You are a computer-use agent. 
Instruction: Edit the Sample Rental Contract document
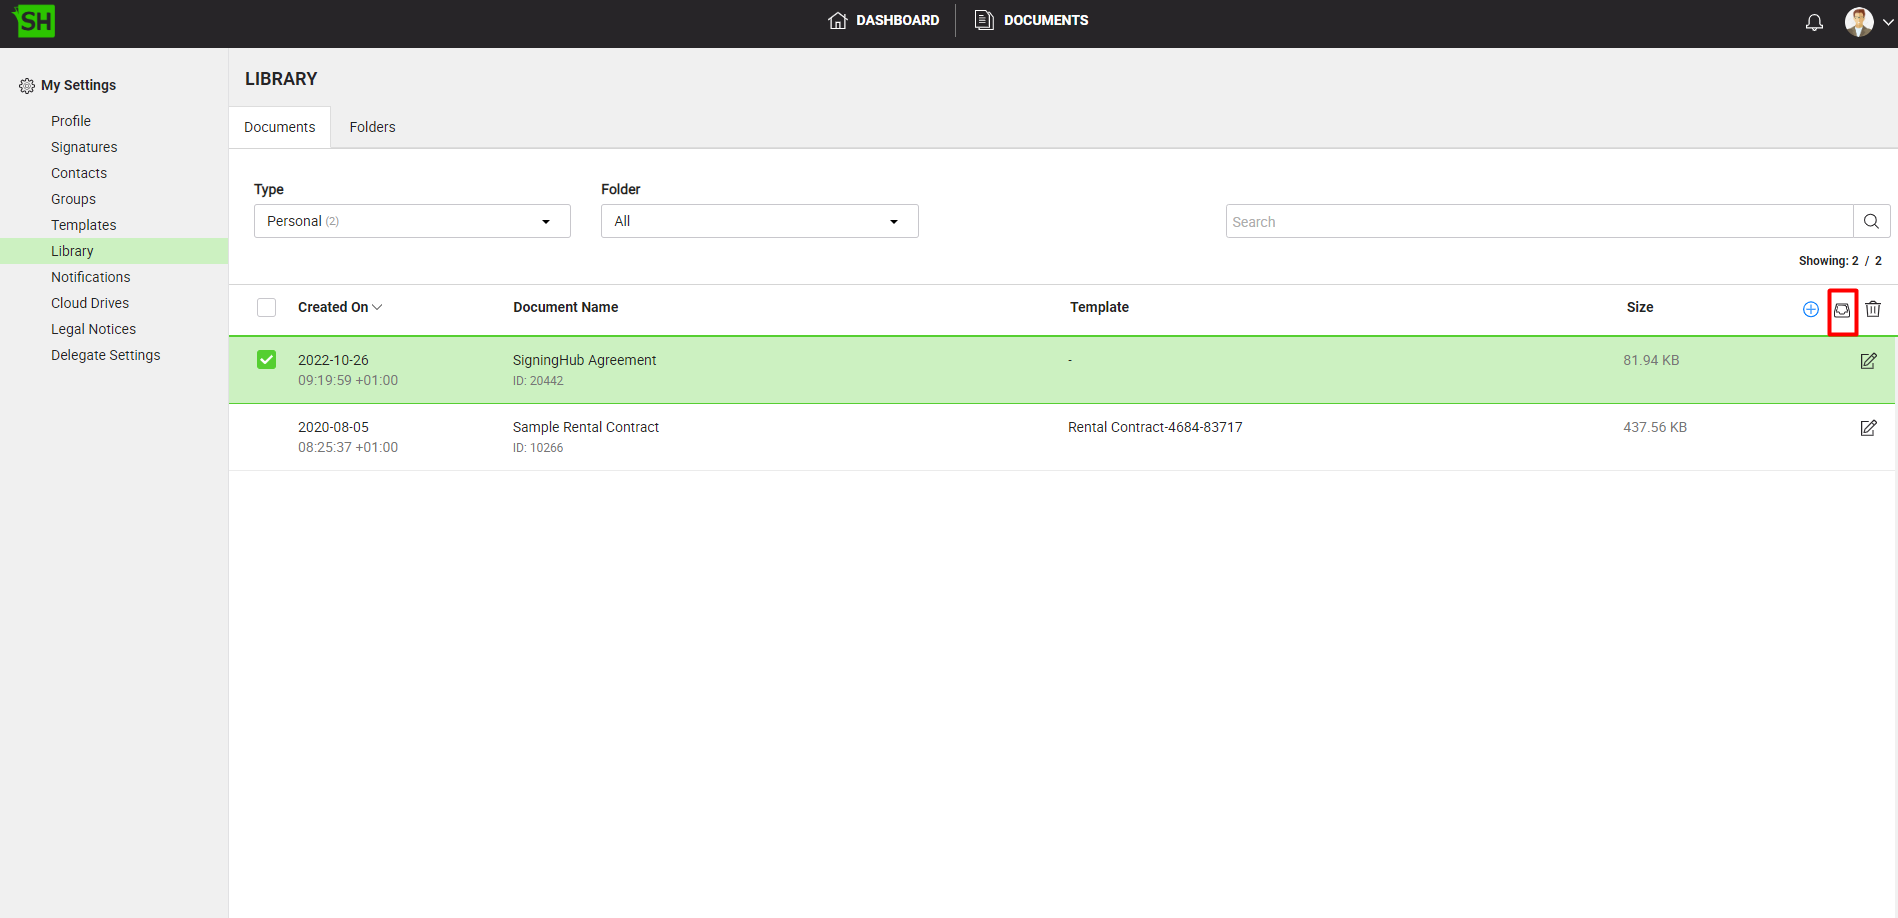coord(1868,428)
